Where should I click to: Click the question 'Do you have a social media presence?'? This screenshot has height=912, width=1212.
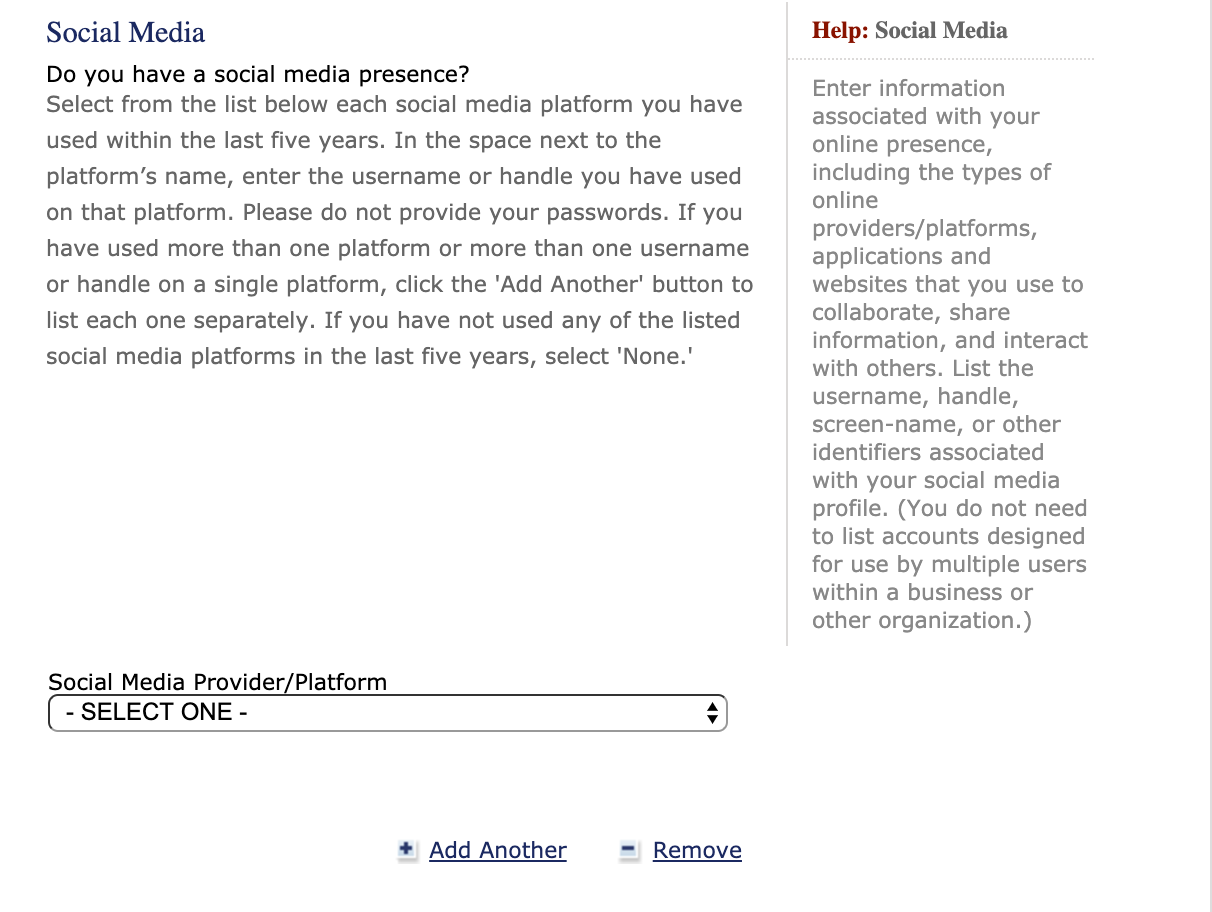tap(257, 75)
